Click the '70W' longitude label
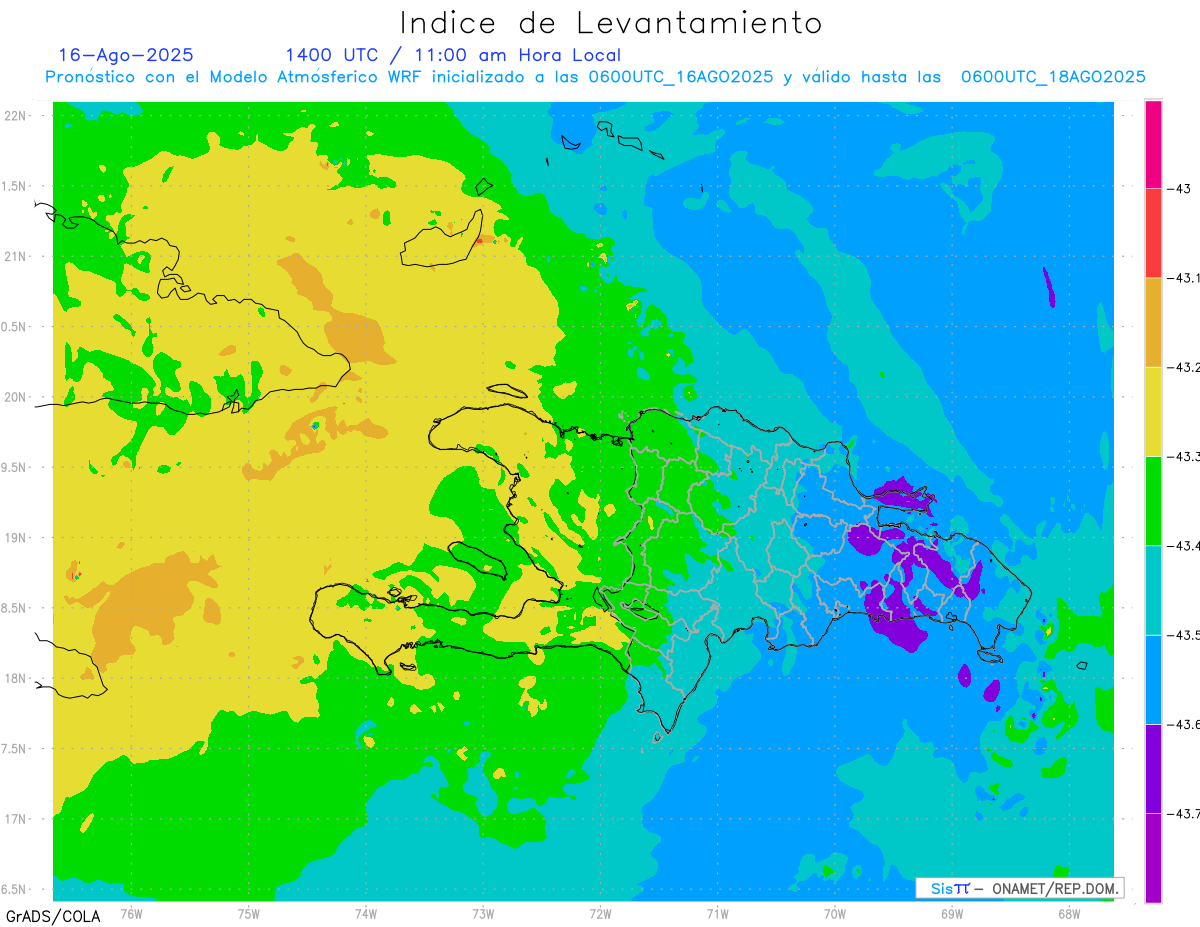This screenshot has height=927, width=1200. [x=834, y=912]
